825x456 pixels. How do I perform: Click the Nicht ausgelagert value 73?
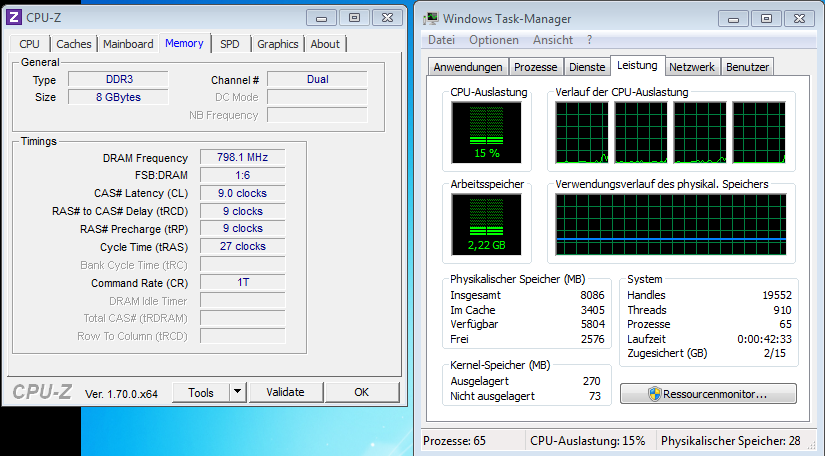[x=595, y=396]
